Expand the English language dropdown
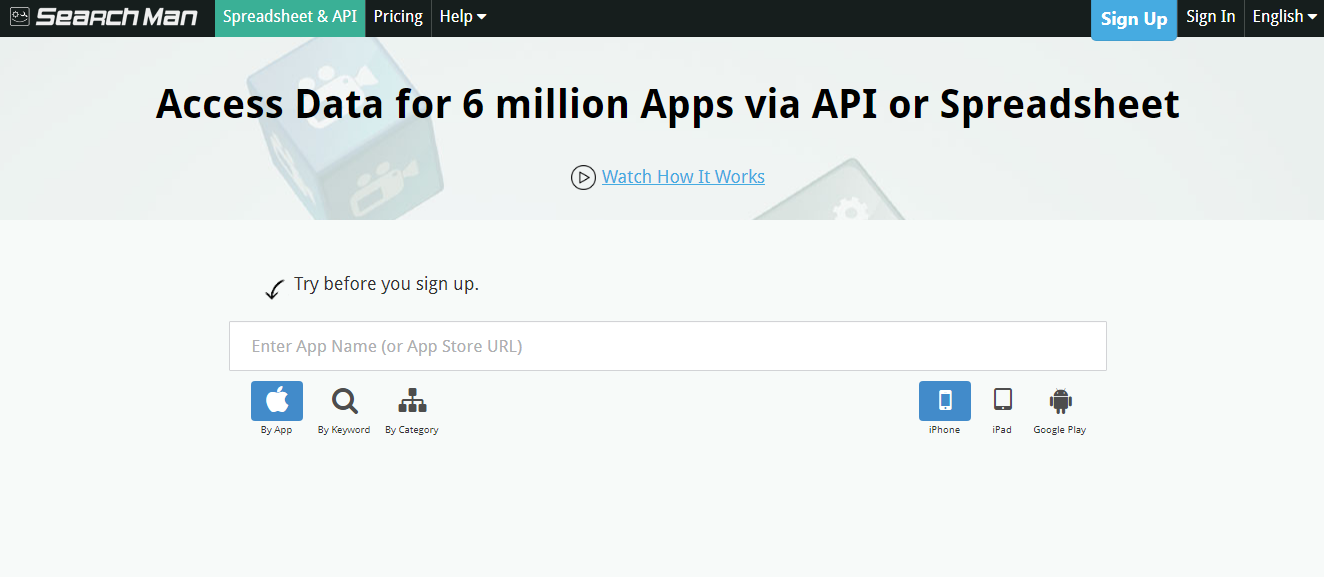 click(1284, 17)
